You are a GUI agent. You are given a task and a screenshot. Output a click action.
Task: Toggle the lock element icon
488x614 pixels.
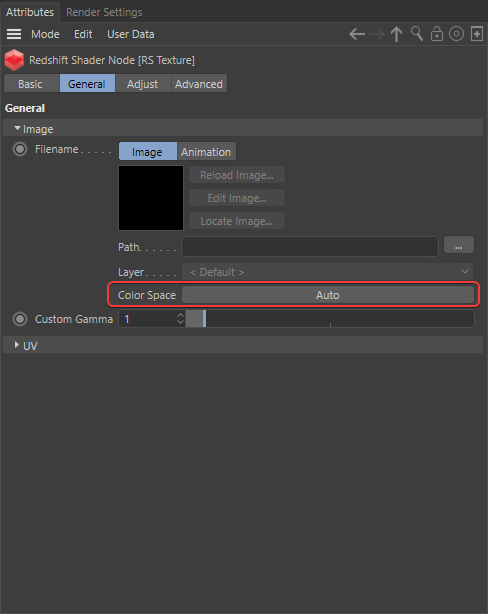437,34
